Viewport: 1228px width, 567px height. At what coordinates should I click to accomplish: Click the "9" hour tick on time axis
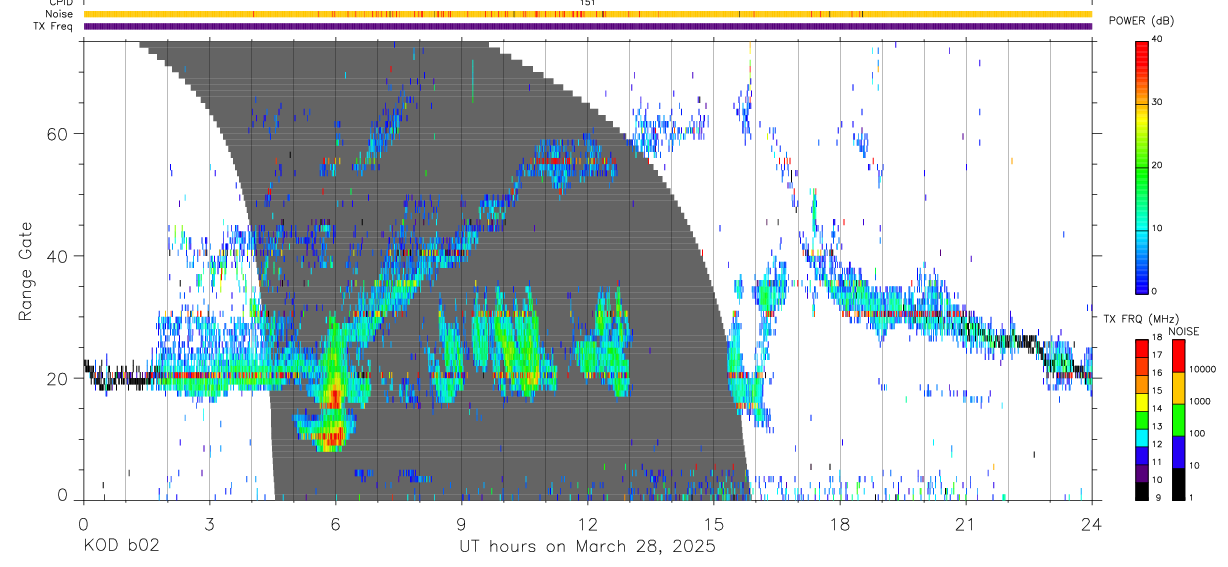click(461, 523)
